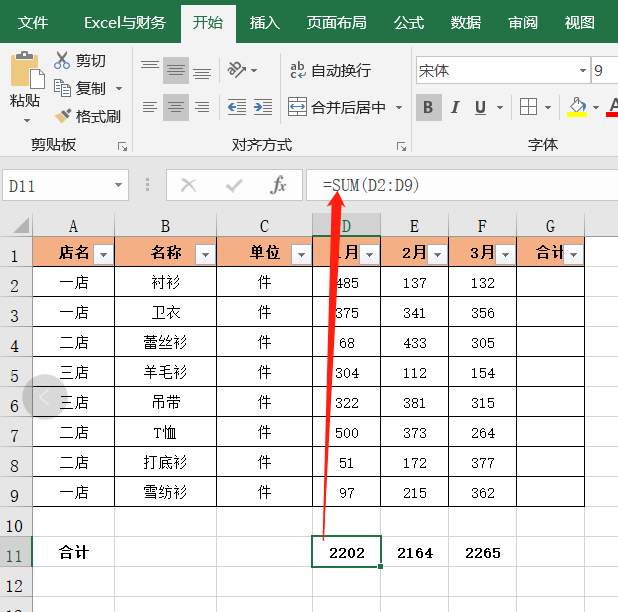Image resolution: width=618 pixels, height=612 pixels.
Task: Select cell with total 2265
Action: pyautogui.click(x=482, y=552)
